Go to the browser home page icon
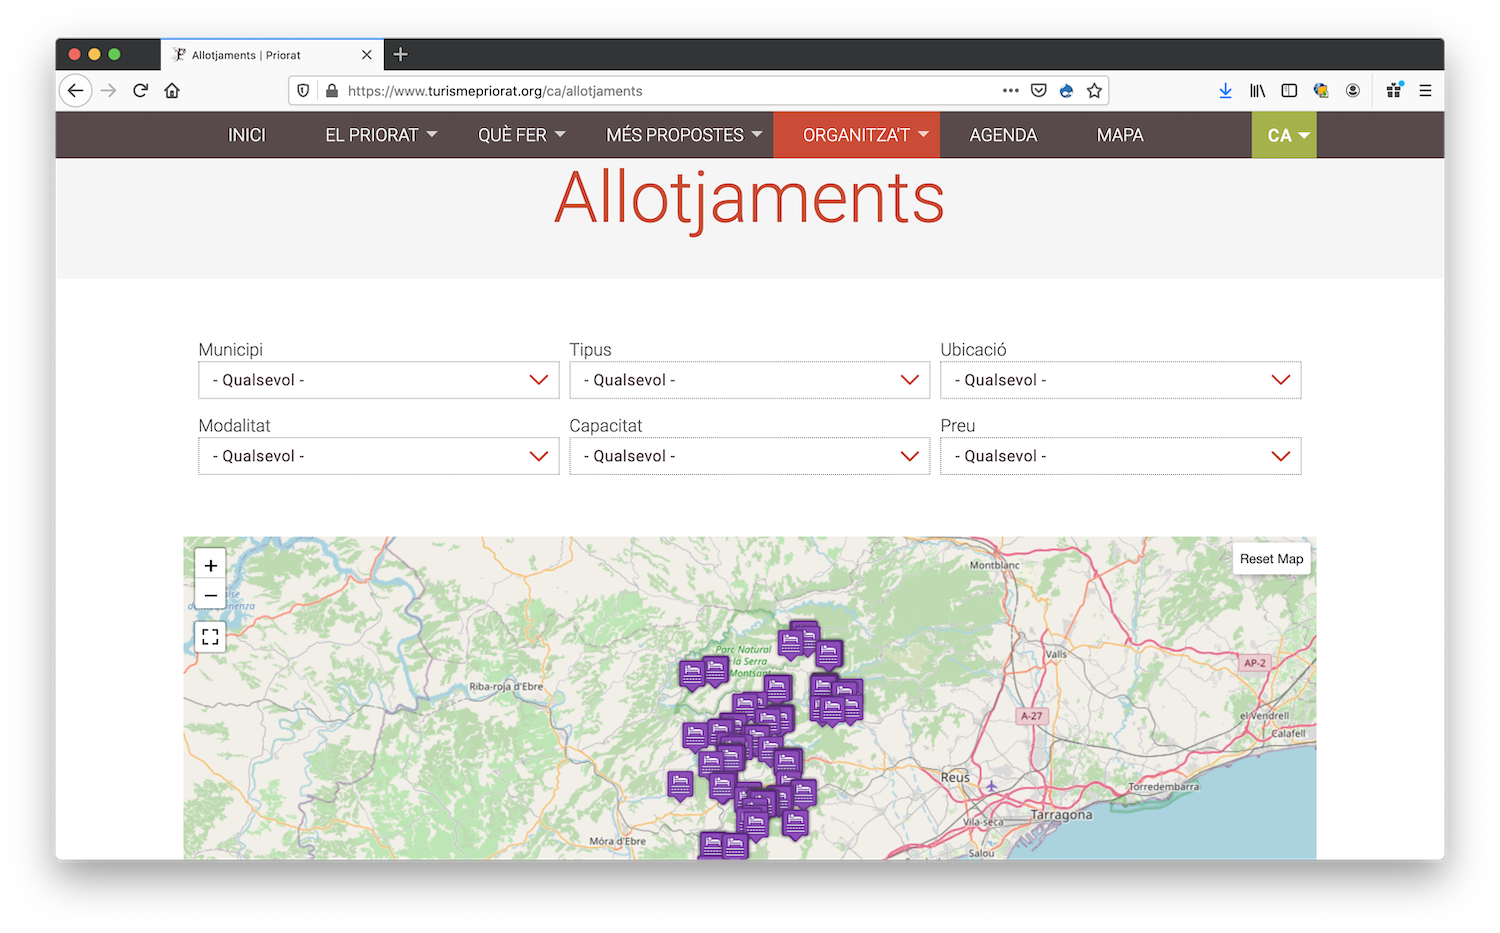 [x=172, y=91]
